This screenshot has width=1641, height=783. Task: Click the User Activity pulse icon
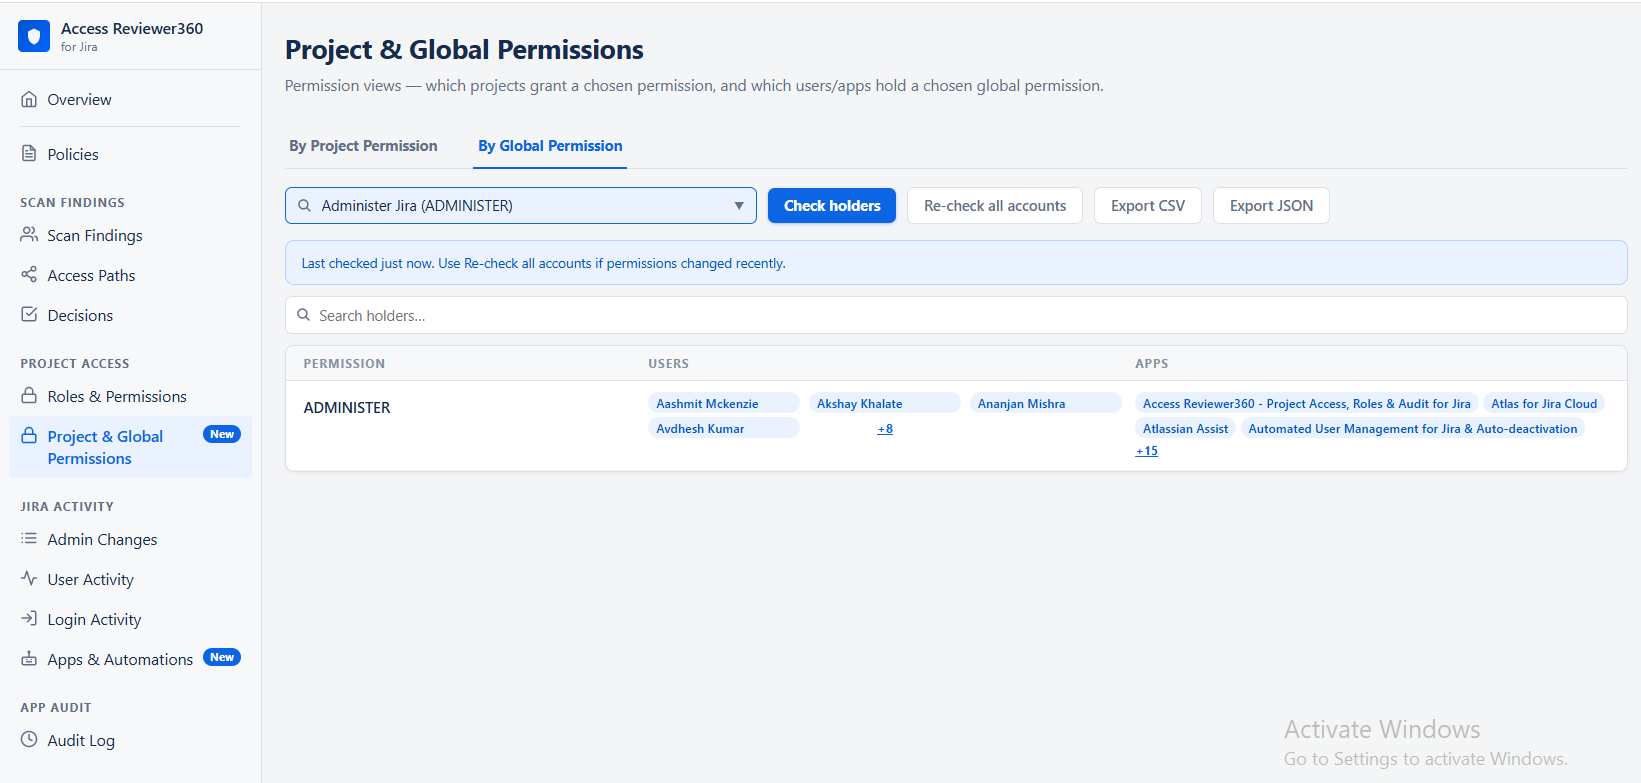pyautogui.click(x=29, y=579)
